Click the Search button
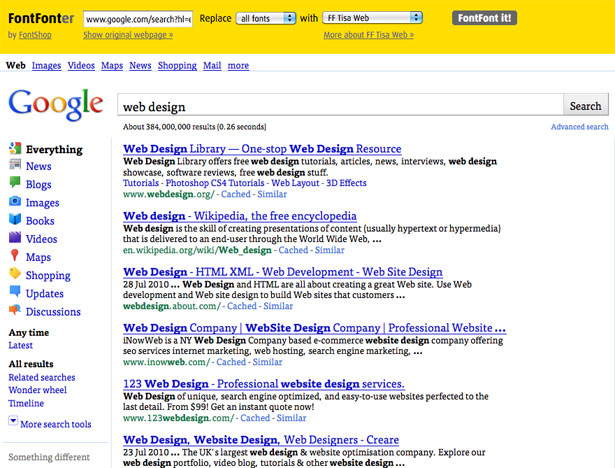 [x=586, y=106]
